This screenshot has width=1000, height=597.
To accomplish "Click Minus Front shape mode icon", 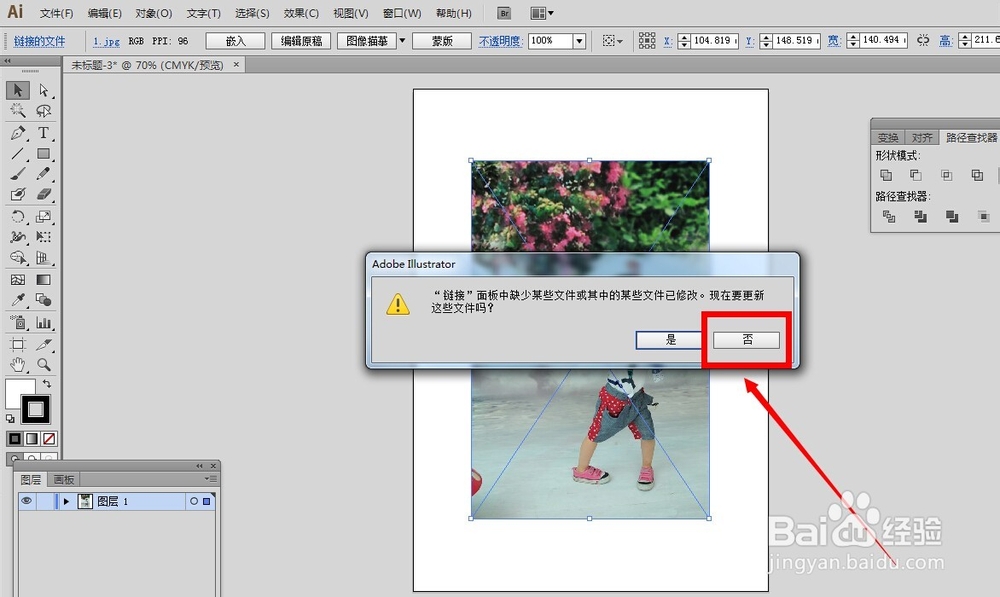I will 916,175.
